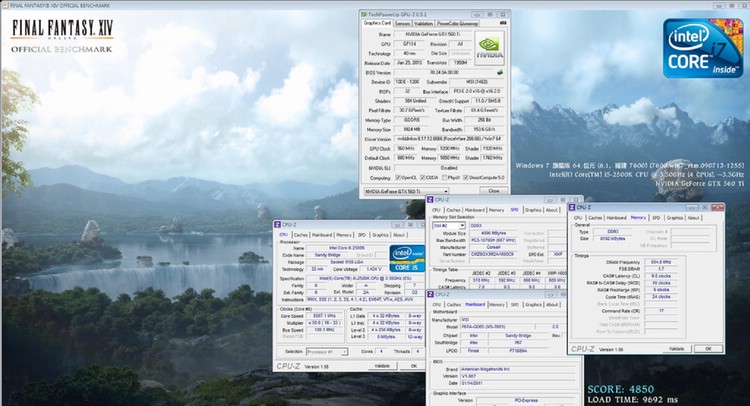Click the CPU-Z icon of the Memory window
The image size is (750, 406).
[x=572, y=207]
